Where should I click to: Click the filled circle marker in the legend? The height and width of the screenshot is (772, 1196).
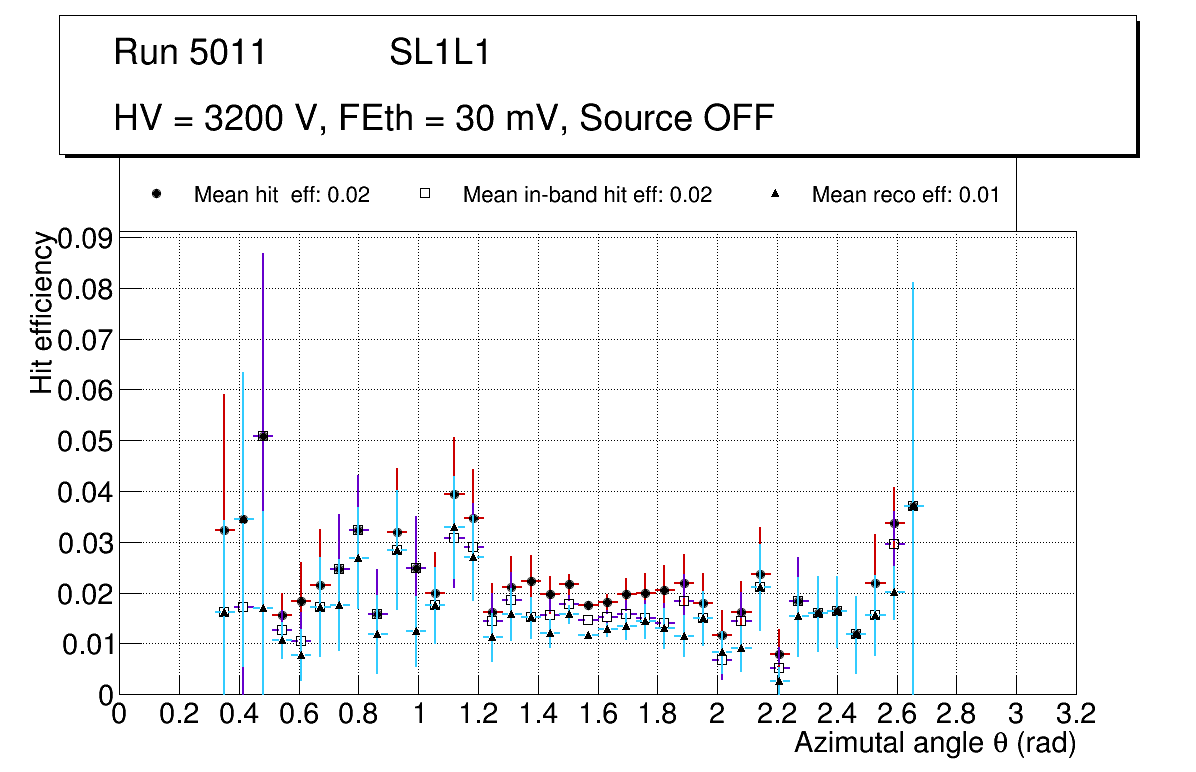click(x=157, y=194)
